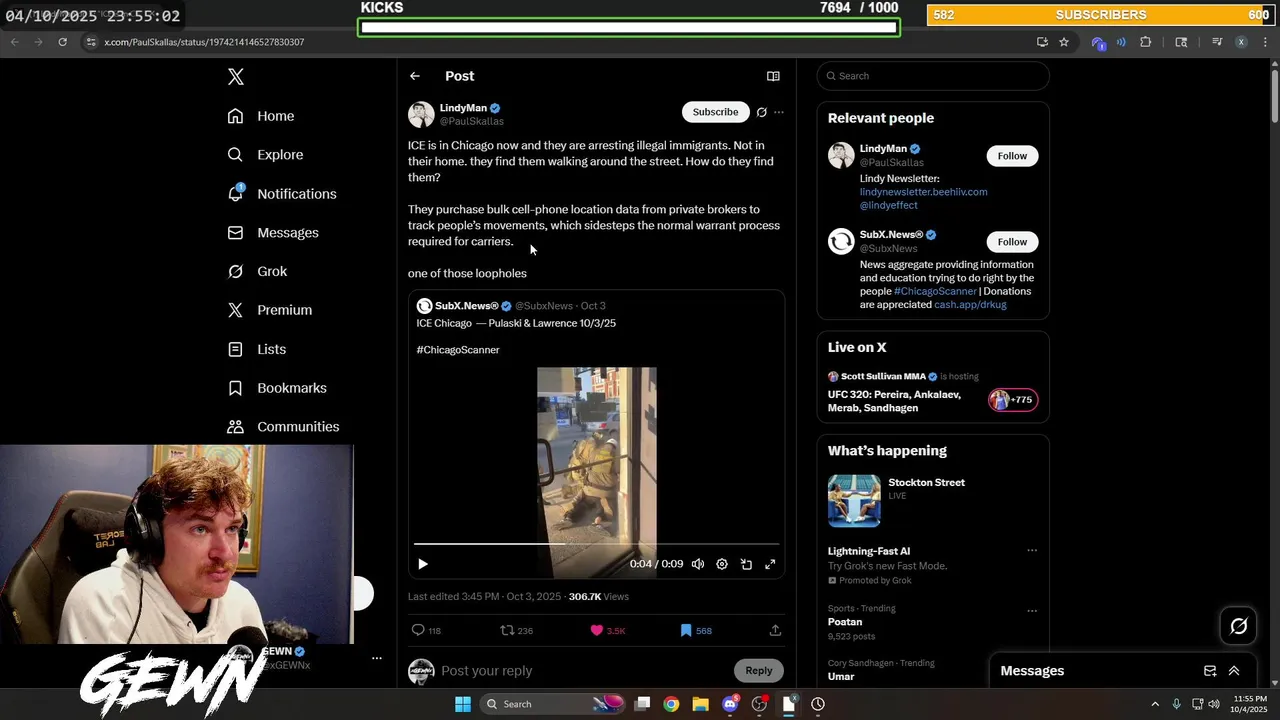
Task: Open @PaulSkallas handle link on post
Action: point(472,121)
